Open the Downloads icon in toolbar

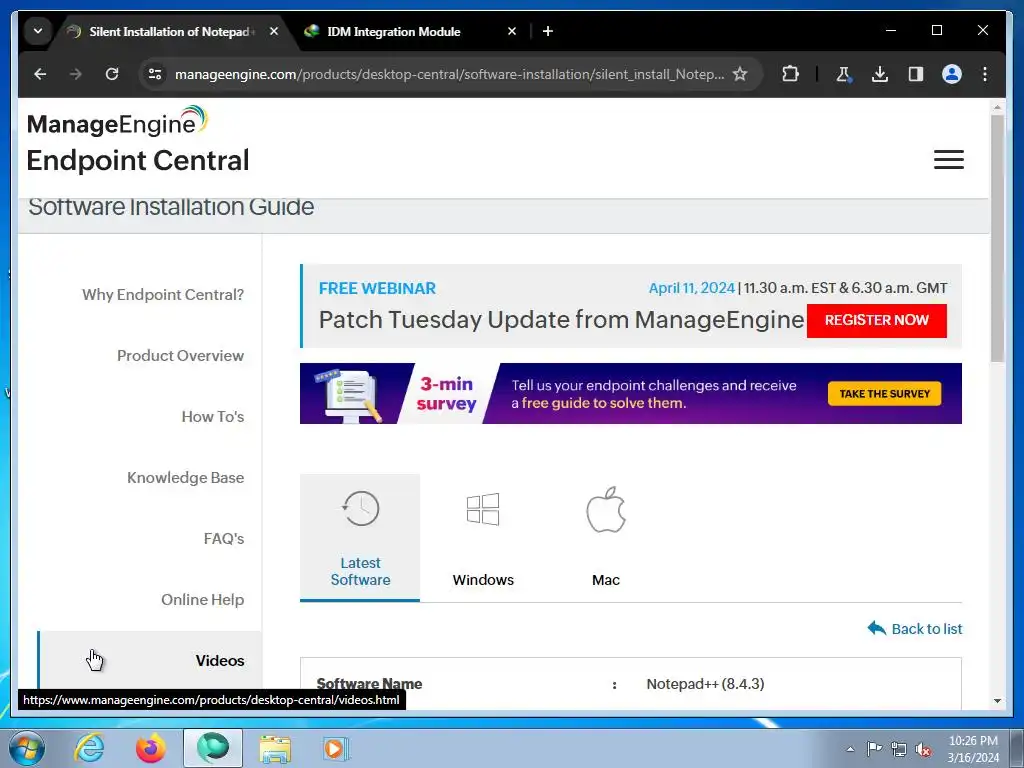tap(880, 74)
